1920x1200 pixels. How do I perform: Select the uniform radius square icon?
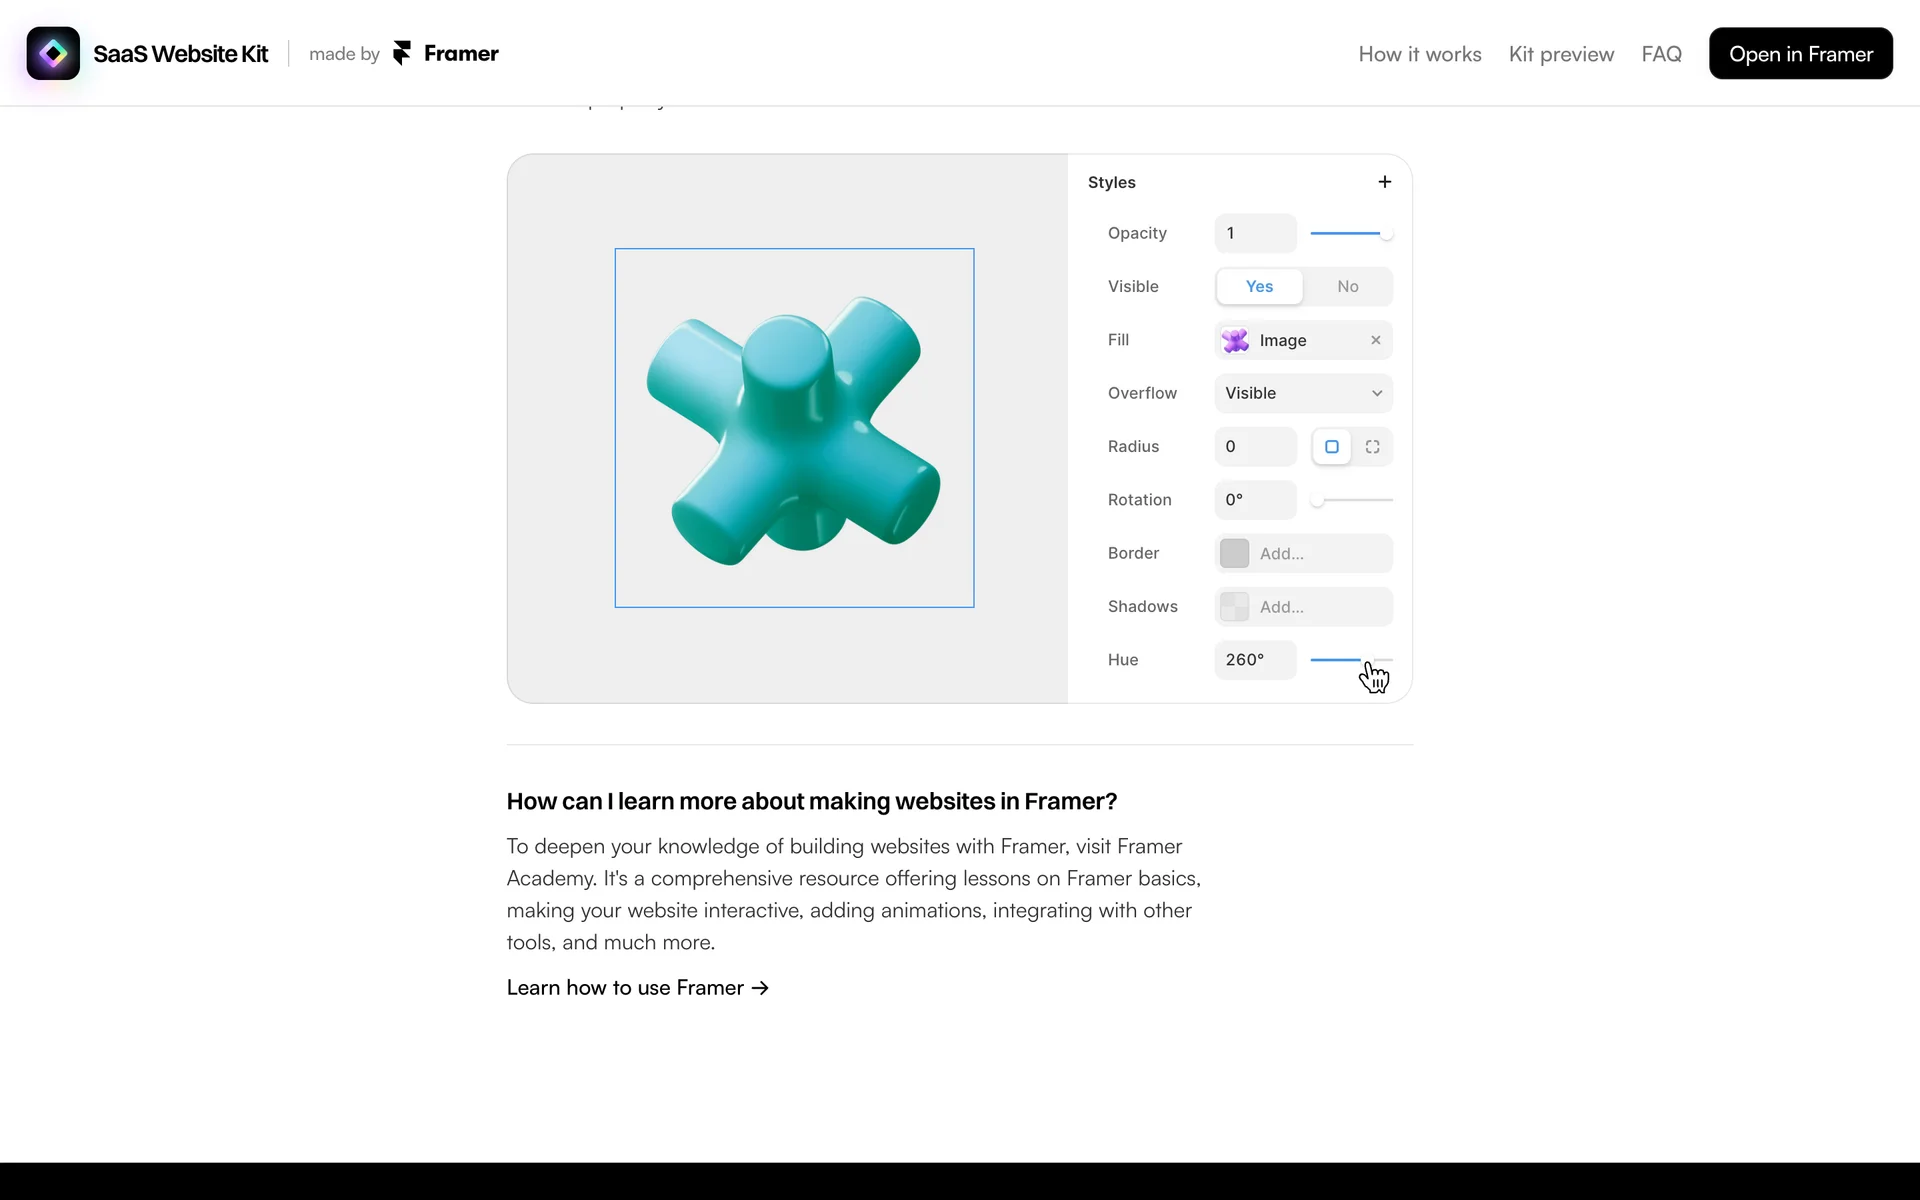point(1331,447)
